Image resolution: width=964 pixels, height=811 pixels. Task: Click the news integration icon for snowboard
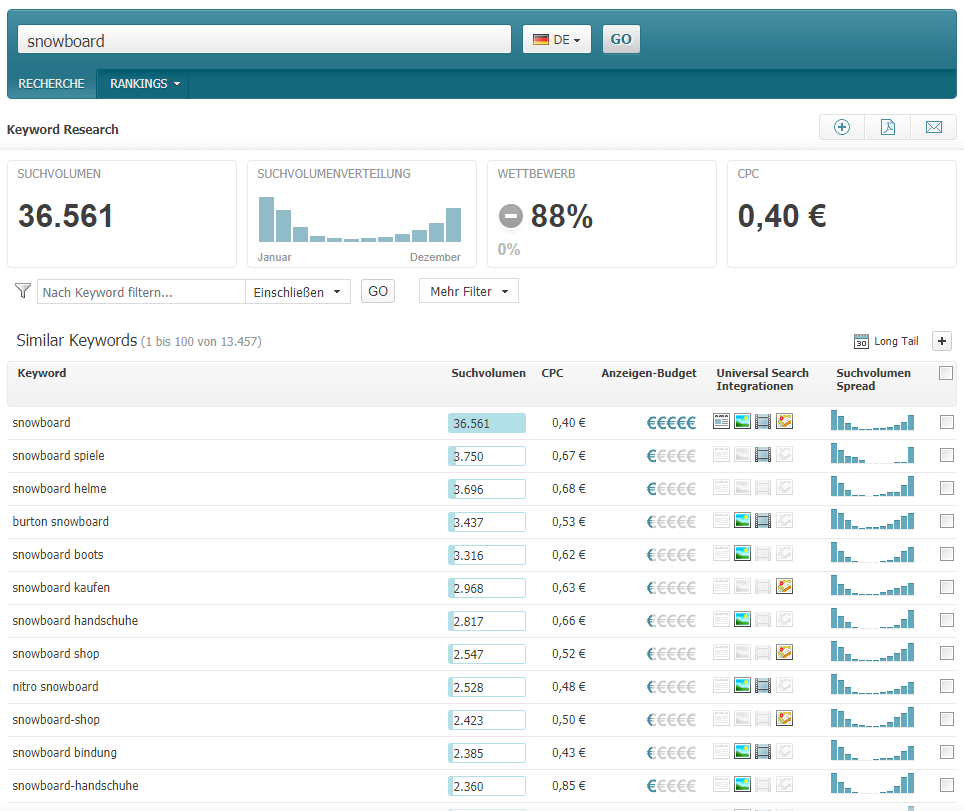[721, 421]
